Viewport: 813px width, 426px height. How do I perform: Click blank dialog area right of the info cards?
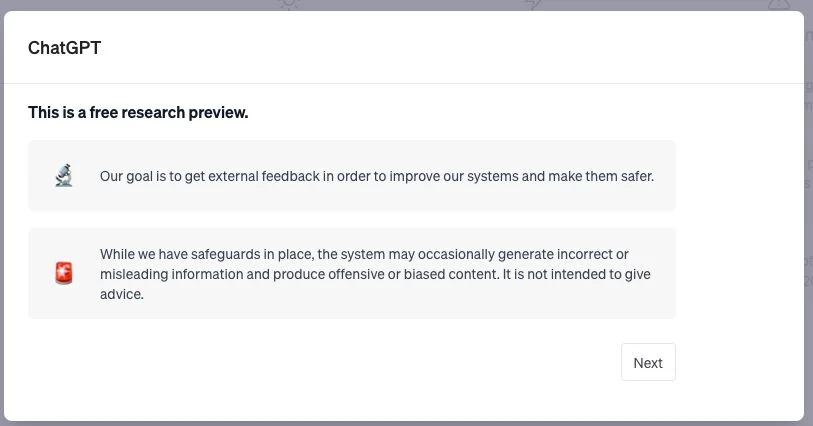point(738,230)
